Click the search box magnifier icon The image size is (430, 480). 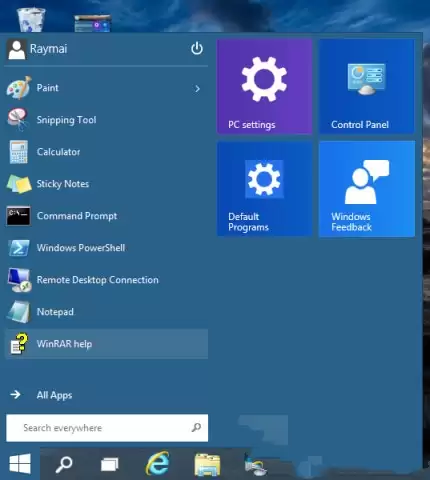click(196, 427)
